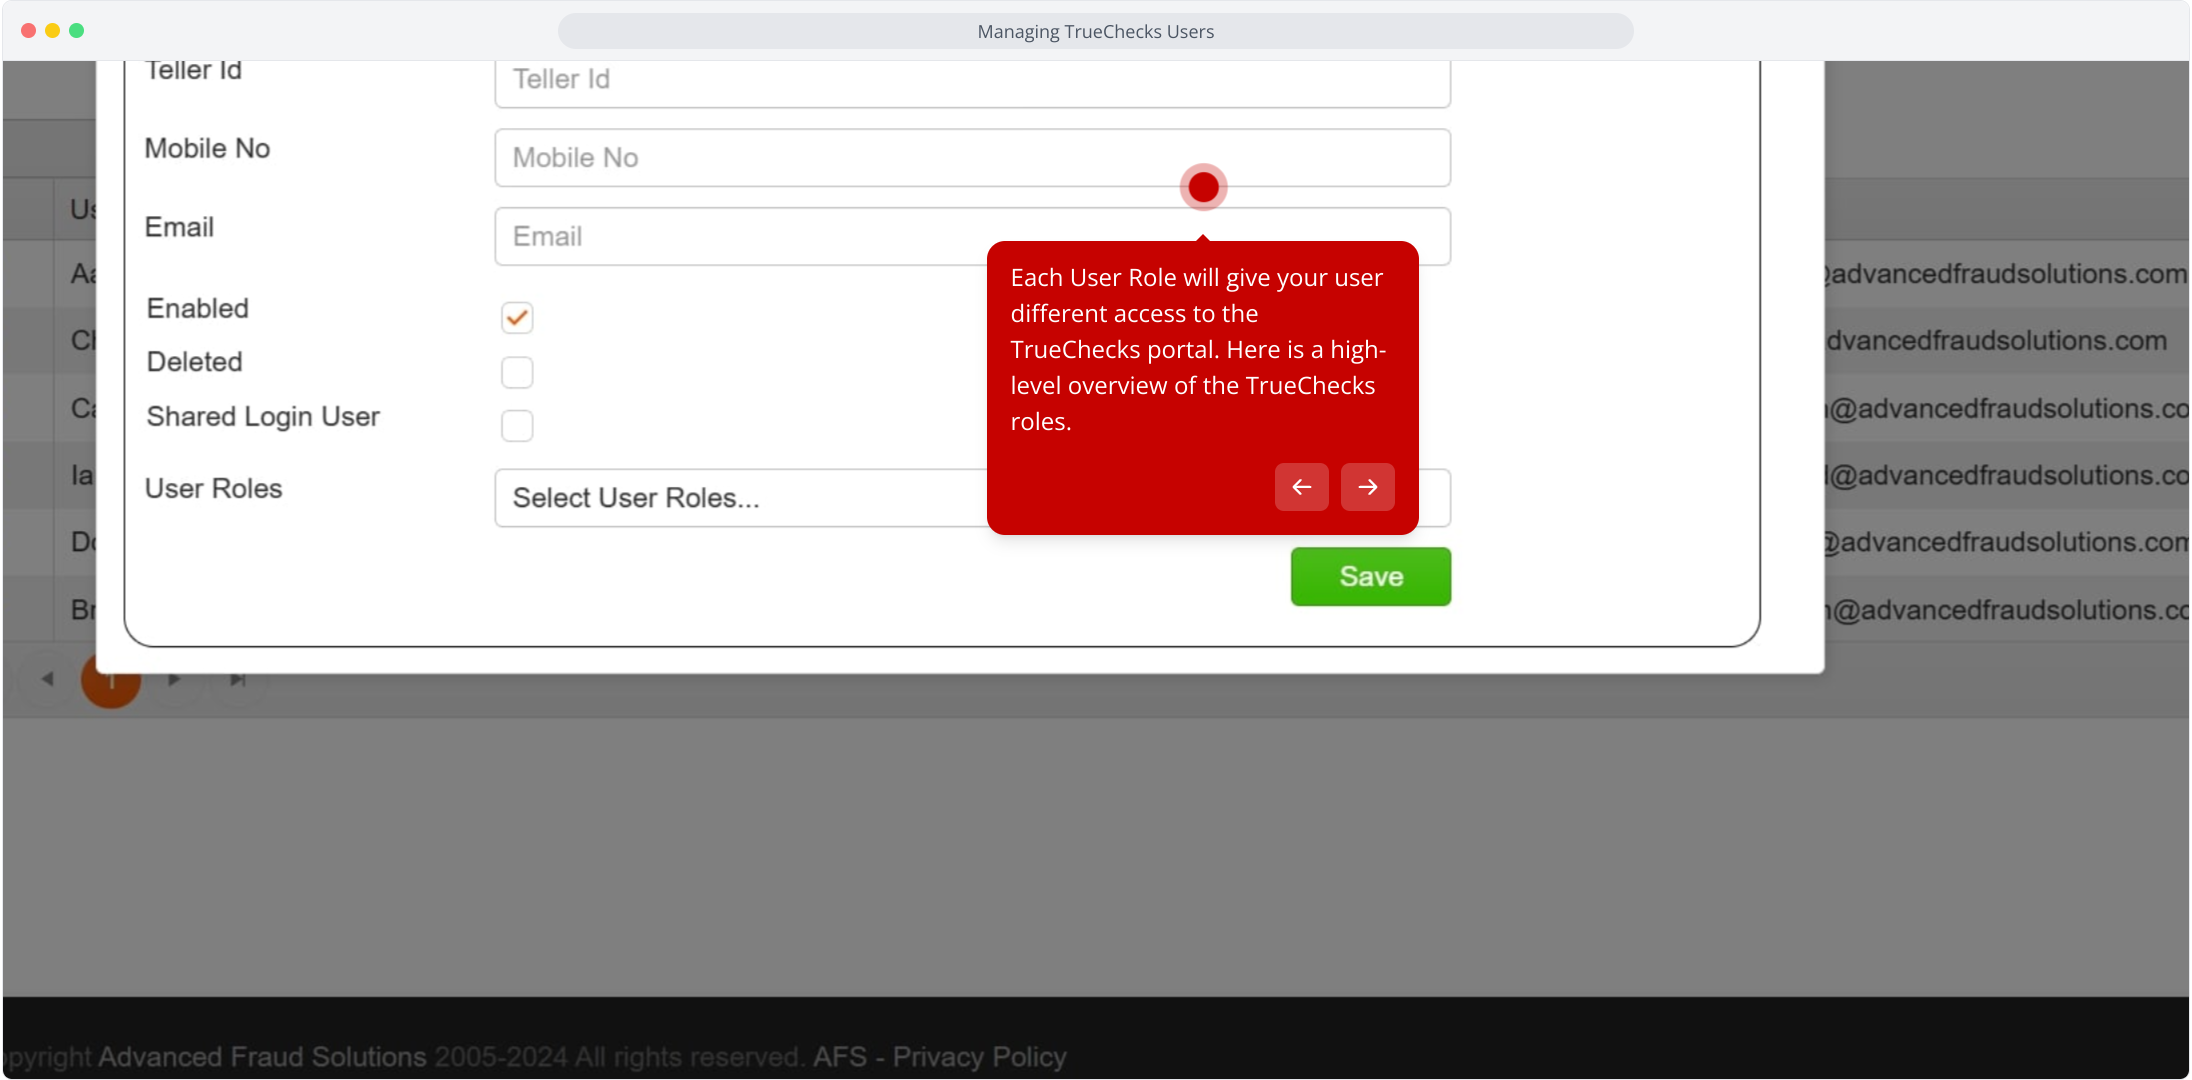Focus the Mobile No input field

click(x=972, y=158)
